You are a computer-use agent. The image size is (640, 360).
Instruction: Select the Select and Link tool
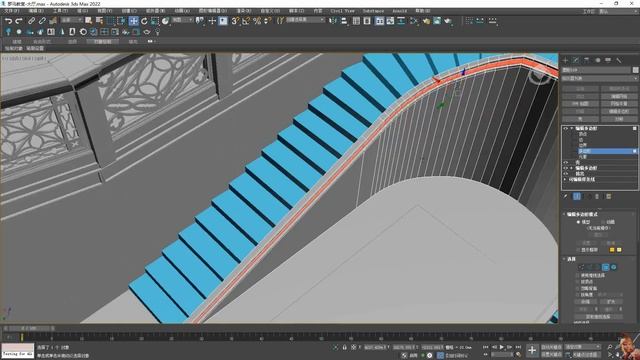click(31, 21)
